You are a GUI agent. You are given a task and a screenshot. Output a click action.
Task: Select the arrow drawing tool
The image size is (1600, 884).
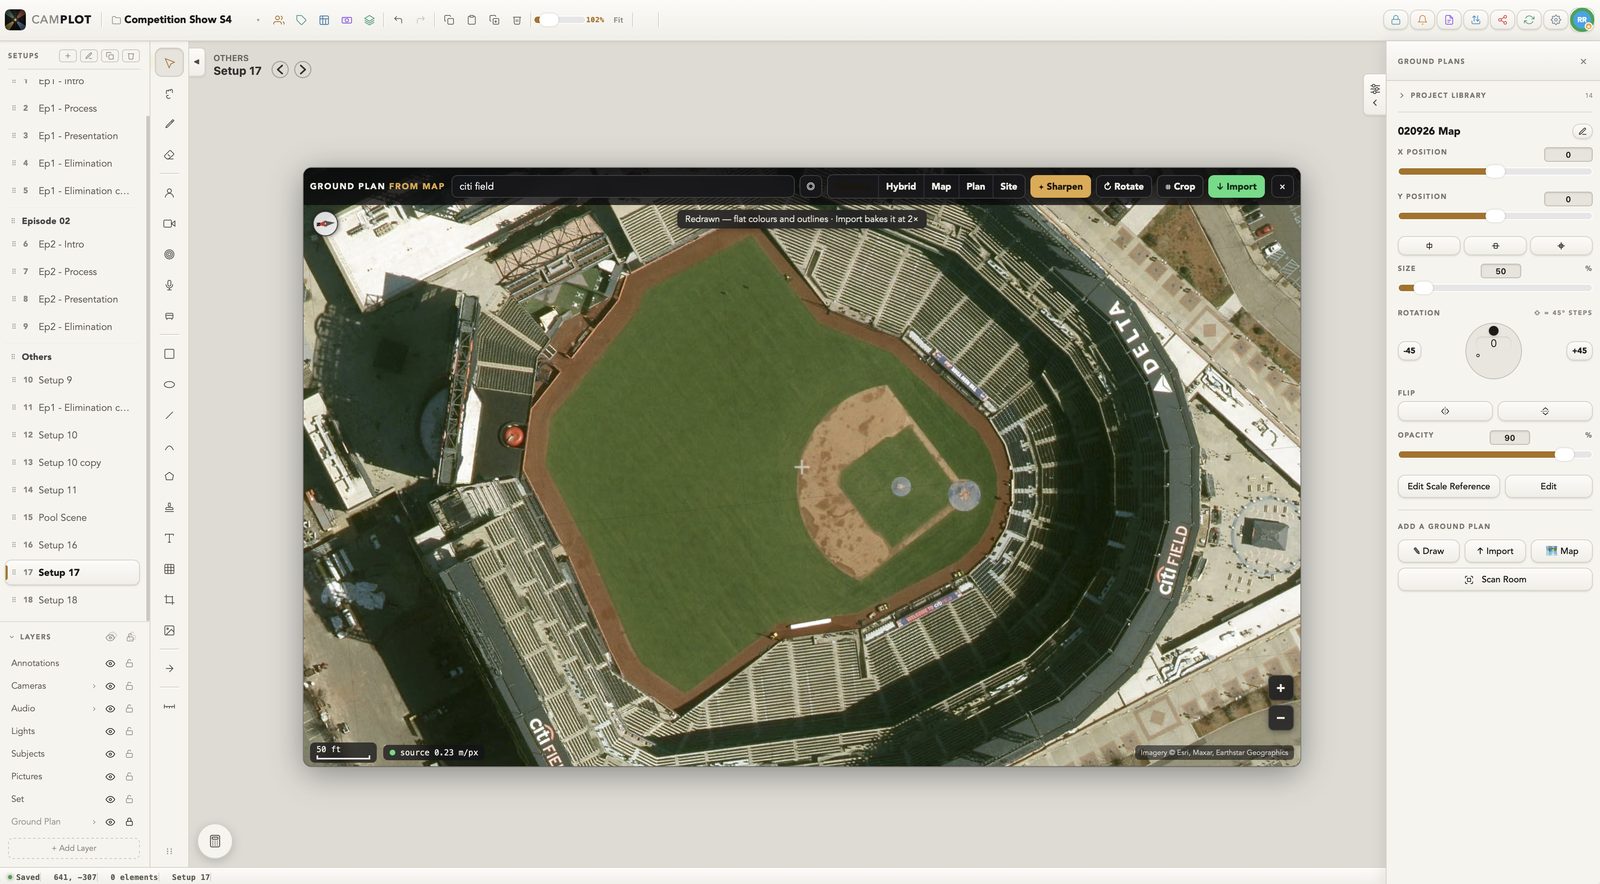(x=169, y=668)
